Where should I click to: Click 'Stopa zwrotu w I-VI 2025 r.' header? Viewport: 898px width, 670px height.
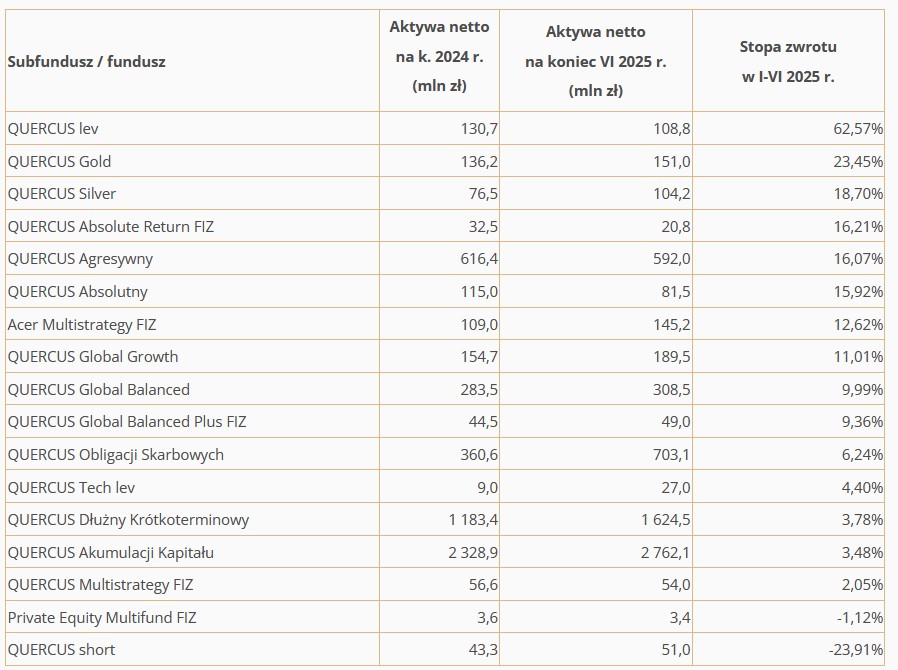pos(788,61)
